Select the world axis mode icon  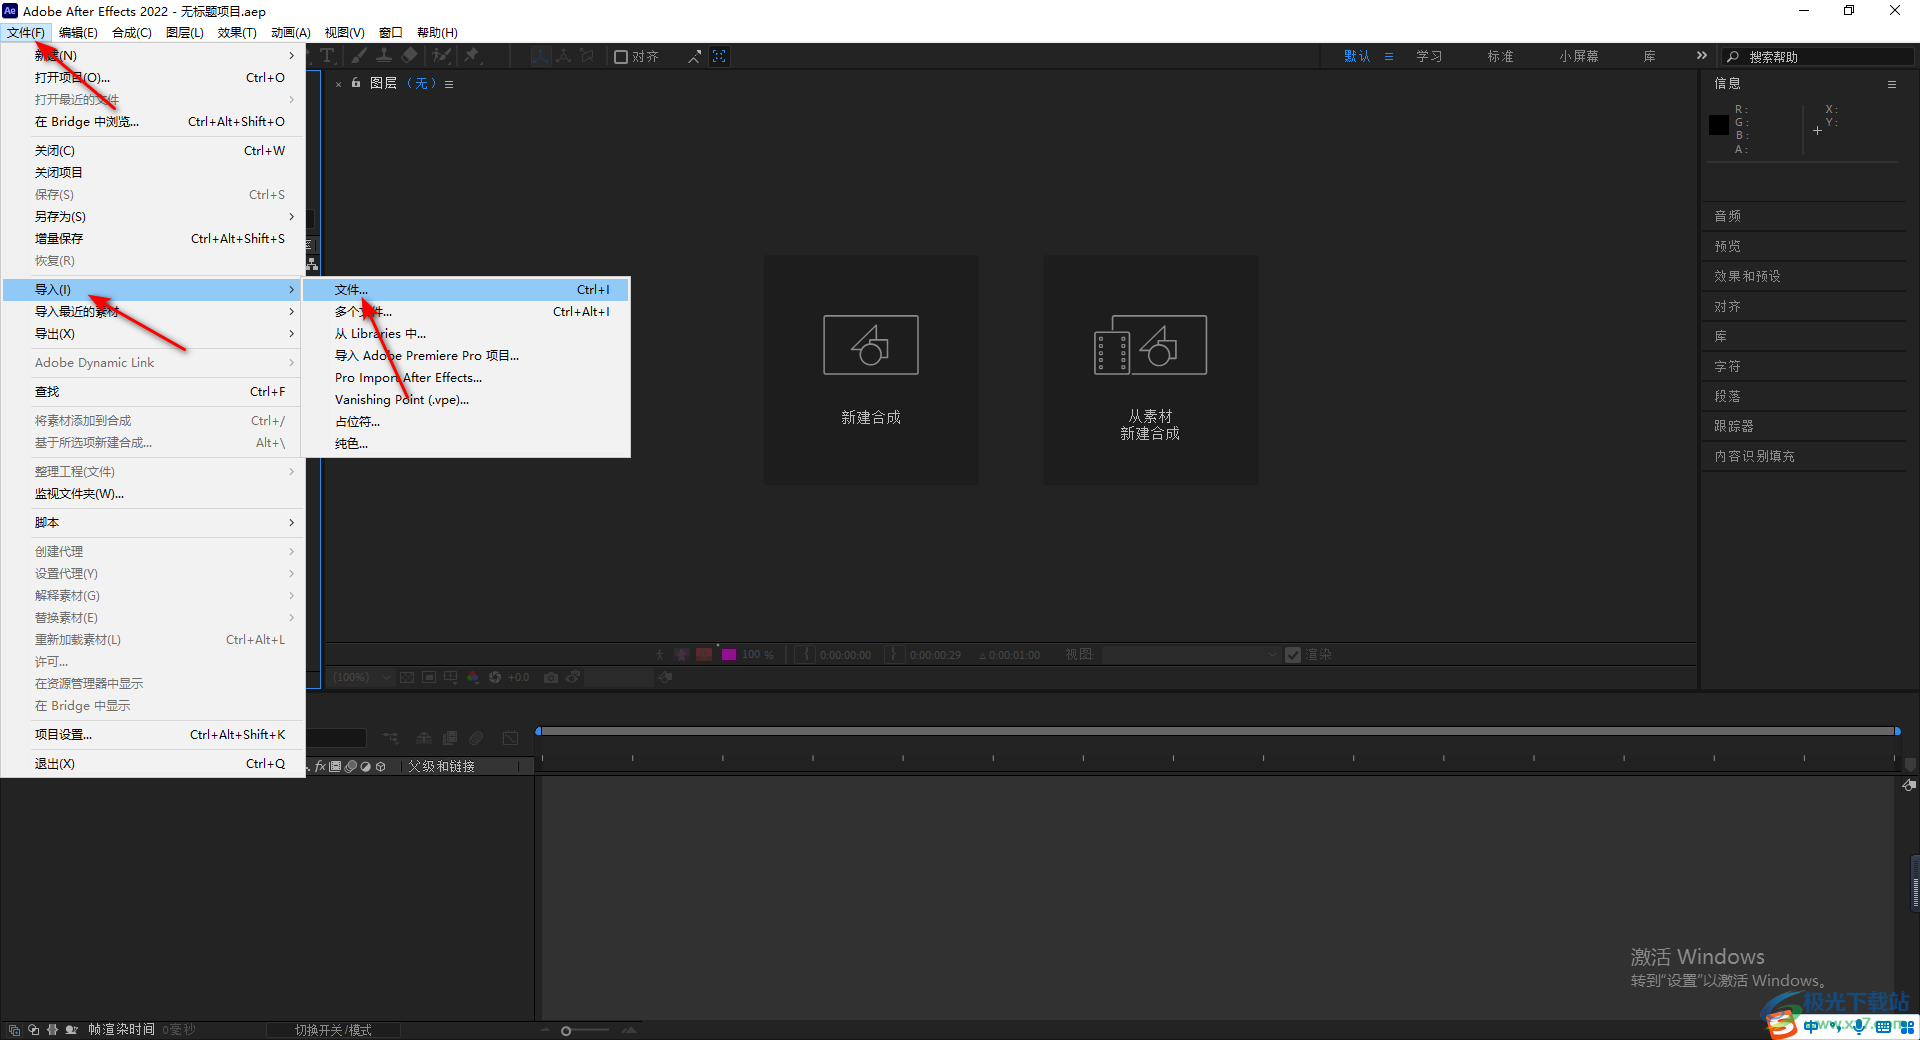(x=564, y=56)
